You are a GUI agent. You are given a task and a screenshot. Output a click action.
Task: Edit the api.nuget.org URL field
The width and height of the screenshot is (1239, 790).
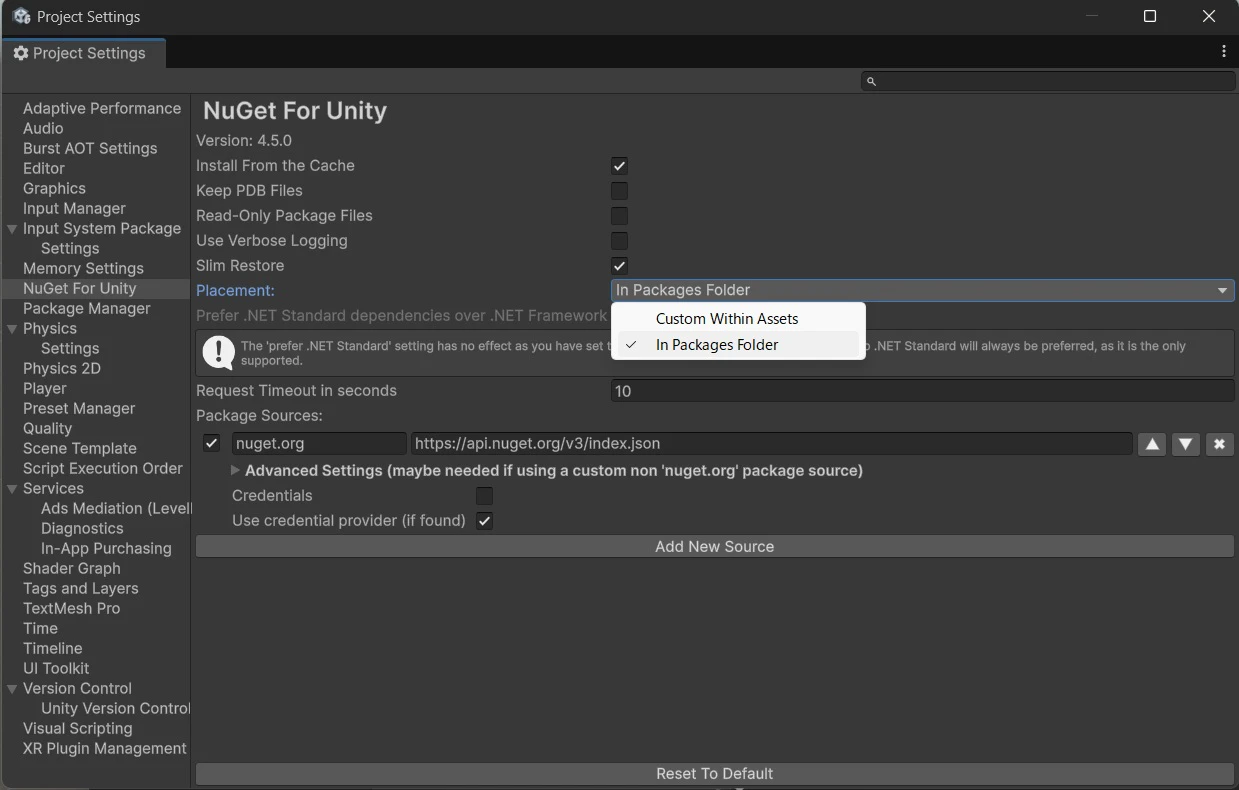click(x=771, y=443)
